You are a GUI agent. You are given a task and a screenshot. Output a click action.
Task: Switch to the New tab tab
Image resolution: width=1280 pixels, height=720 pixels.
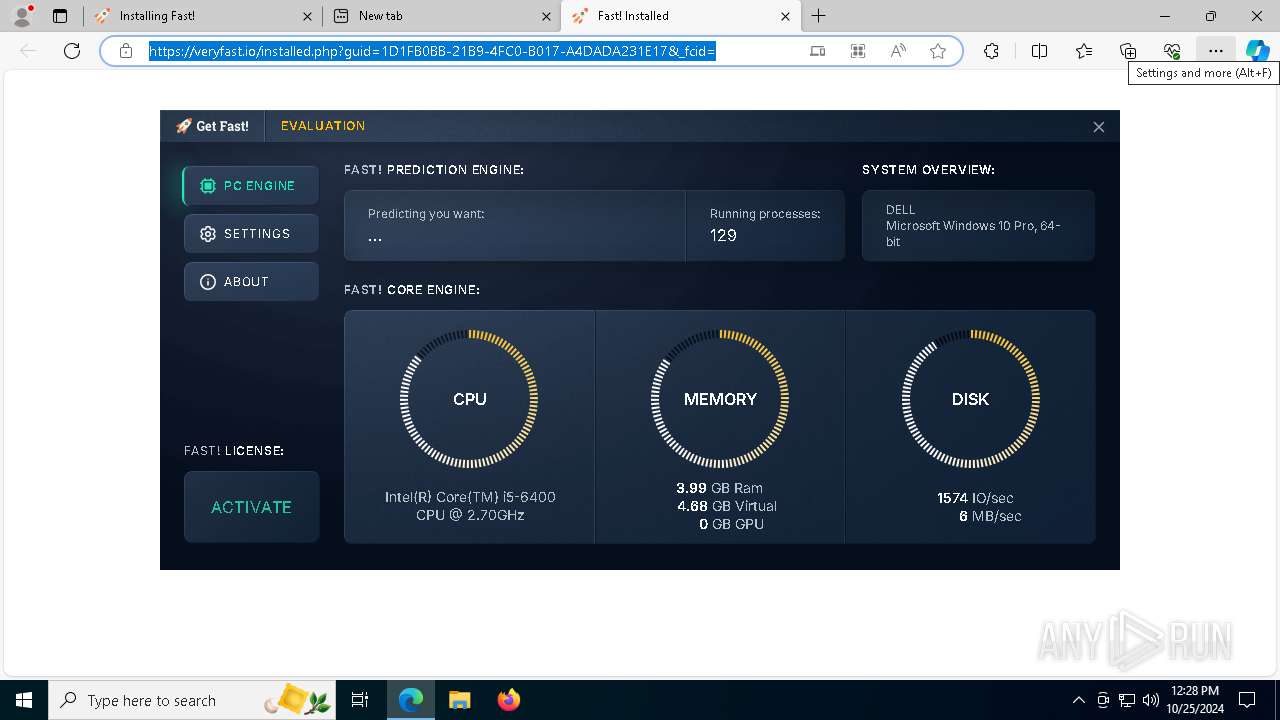442,16
